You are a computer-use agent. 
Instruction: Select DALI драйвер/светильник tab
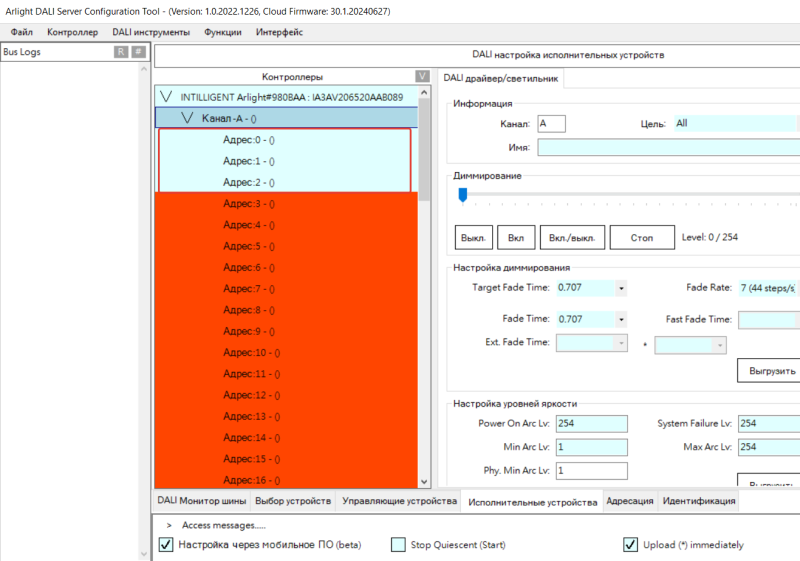[x=501, y=78]
